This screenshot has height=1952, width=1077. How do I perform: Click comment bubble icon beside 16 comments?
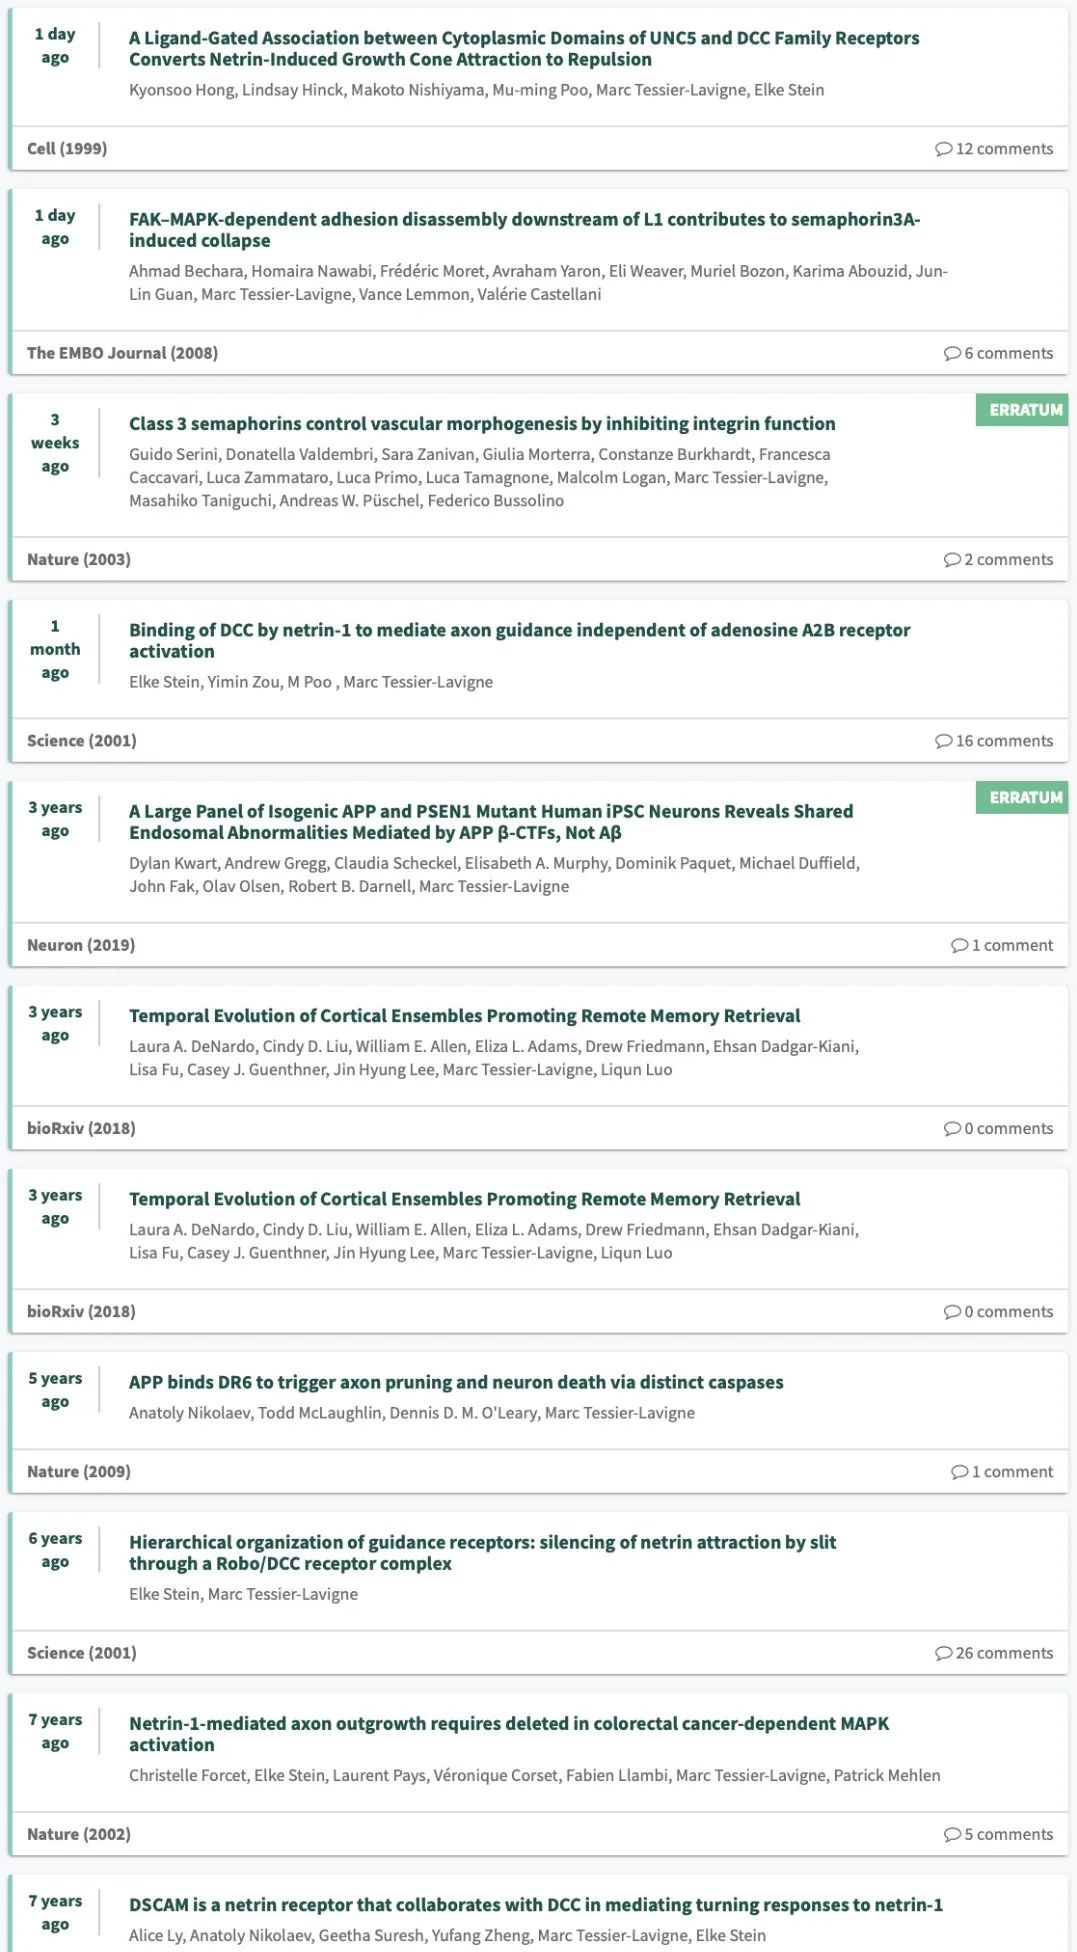943,741
